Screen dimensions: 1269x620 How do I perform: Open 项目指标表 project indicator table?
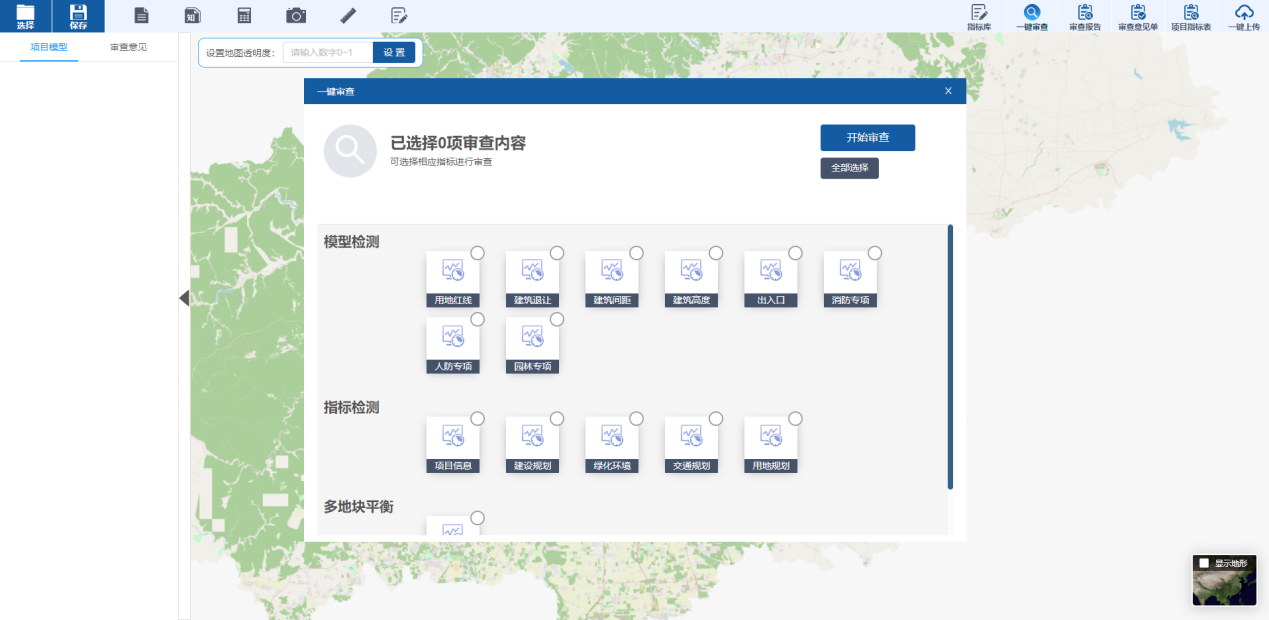click(1191, 17)
